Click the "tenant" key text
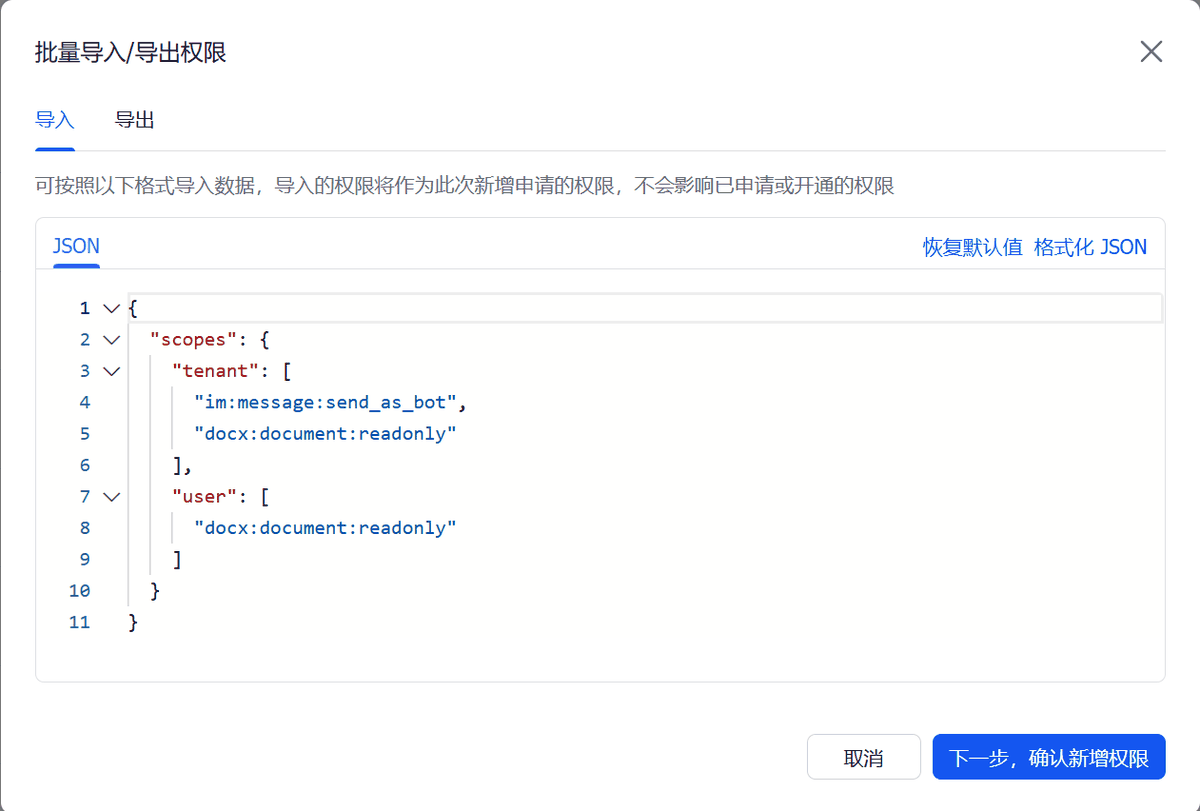 point(215,371)
